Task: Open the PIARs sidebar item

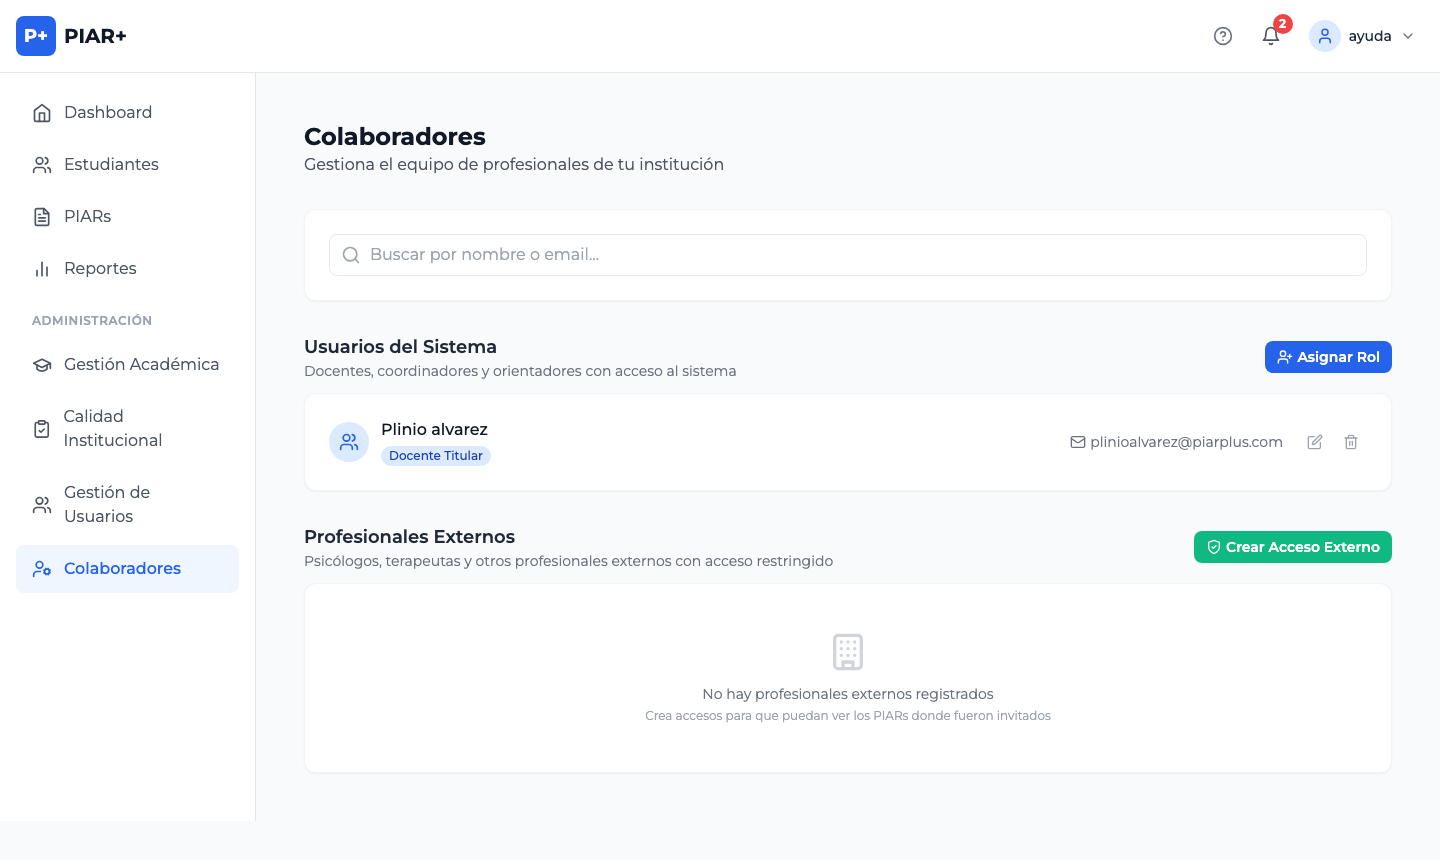Action: [x=87, y=216]
